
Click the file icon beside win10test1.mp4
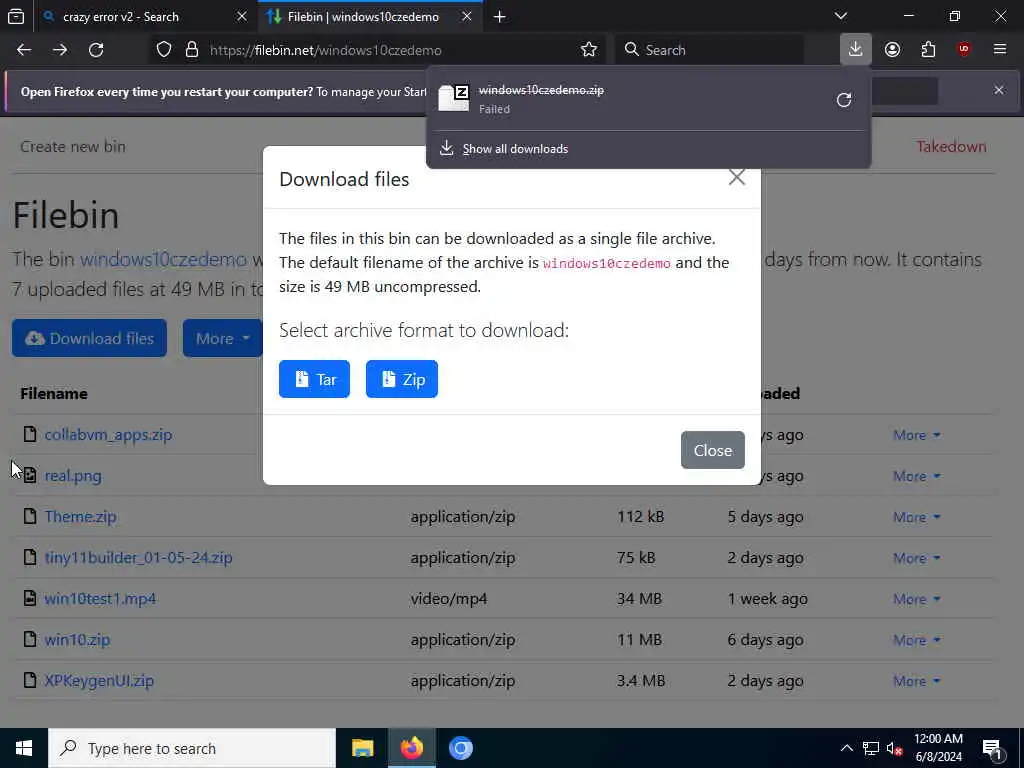point(29,598)
